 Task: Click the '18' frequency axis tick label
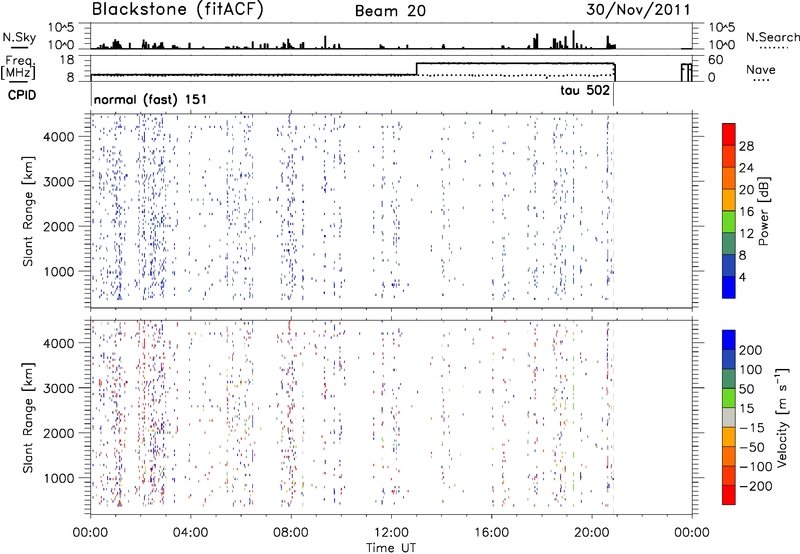click(x=66, y=60)
